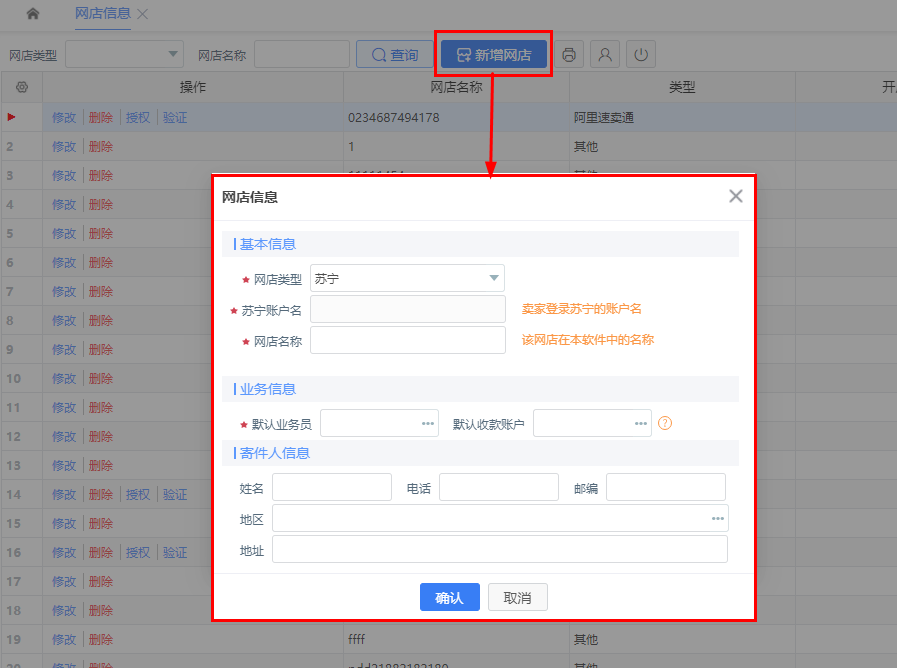Click 删除 in row 19
Viewport: 897px width, 668px height.
101,639
